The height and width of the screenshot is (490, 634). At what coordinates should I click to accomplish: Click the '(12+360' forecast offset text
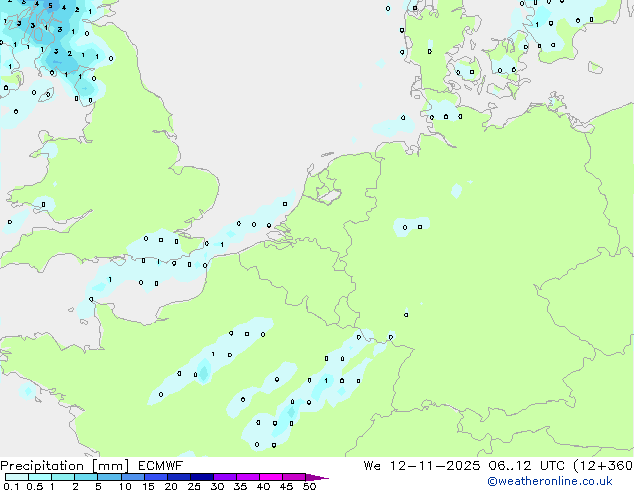tap(599, 465)
